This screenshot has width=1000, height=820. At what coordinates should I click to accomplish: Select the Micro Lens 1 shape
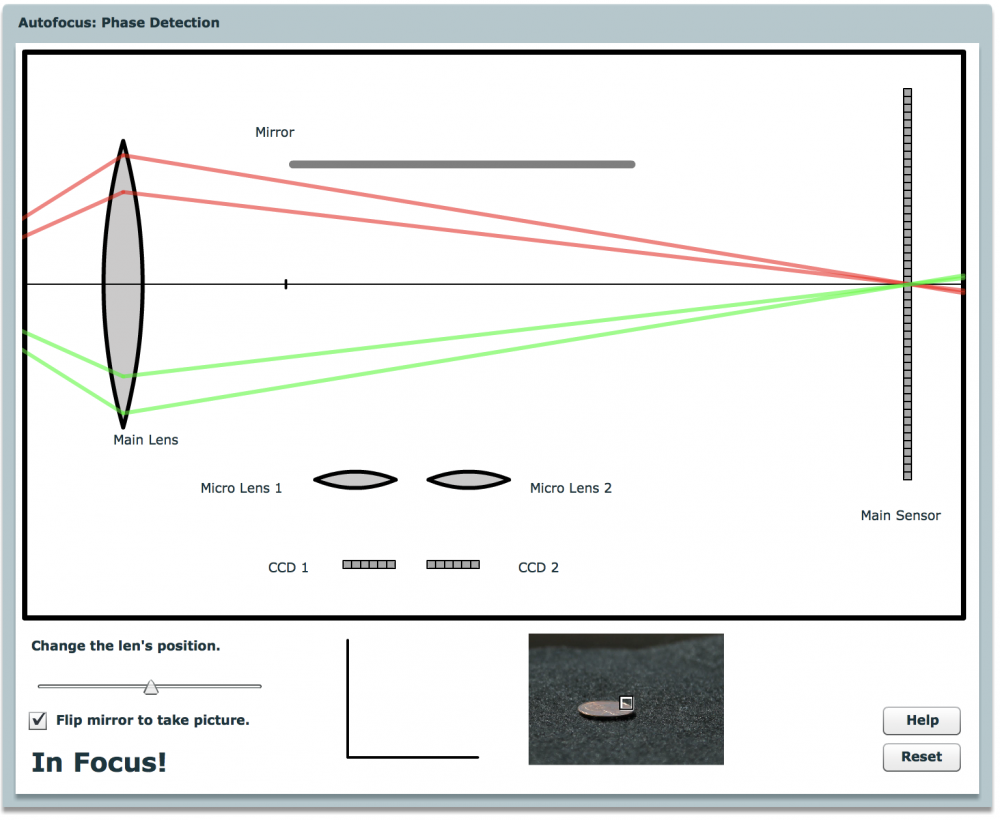[x=355, y=480]
